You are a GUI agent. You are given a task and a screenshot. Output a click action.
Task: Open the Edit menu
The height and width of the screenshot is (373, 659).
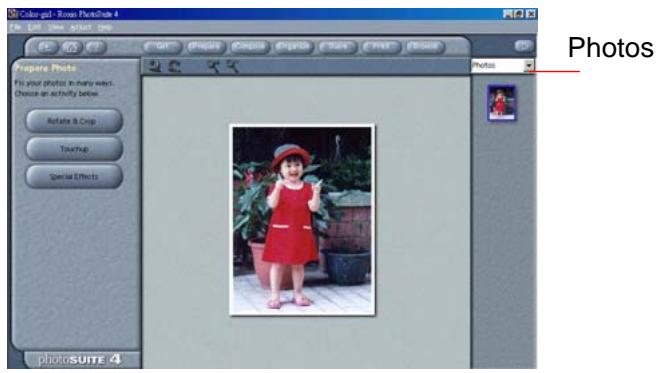tap(34, 27)
